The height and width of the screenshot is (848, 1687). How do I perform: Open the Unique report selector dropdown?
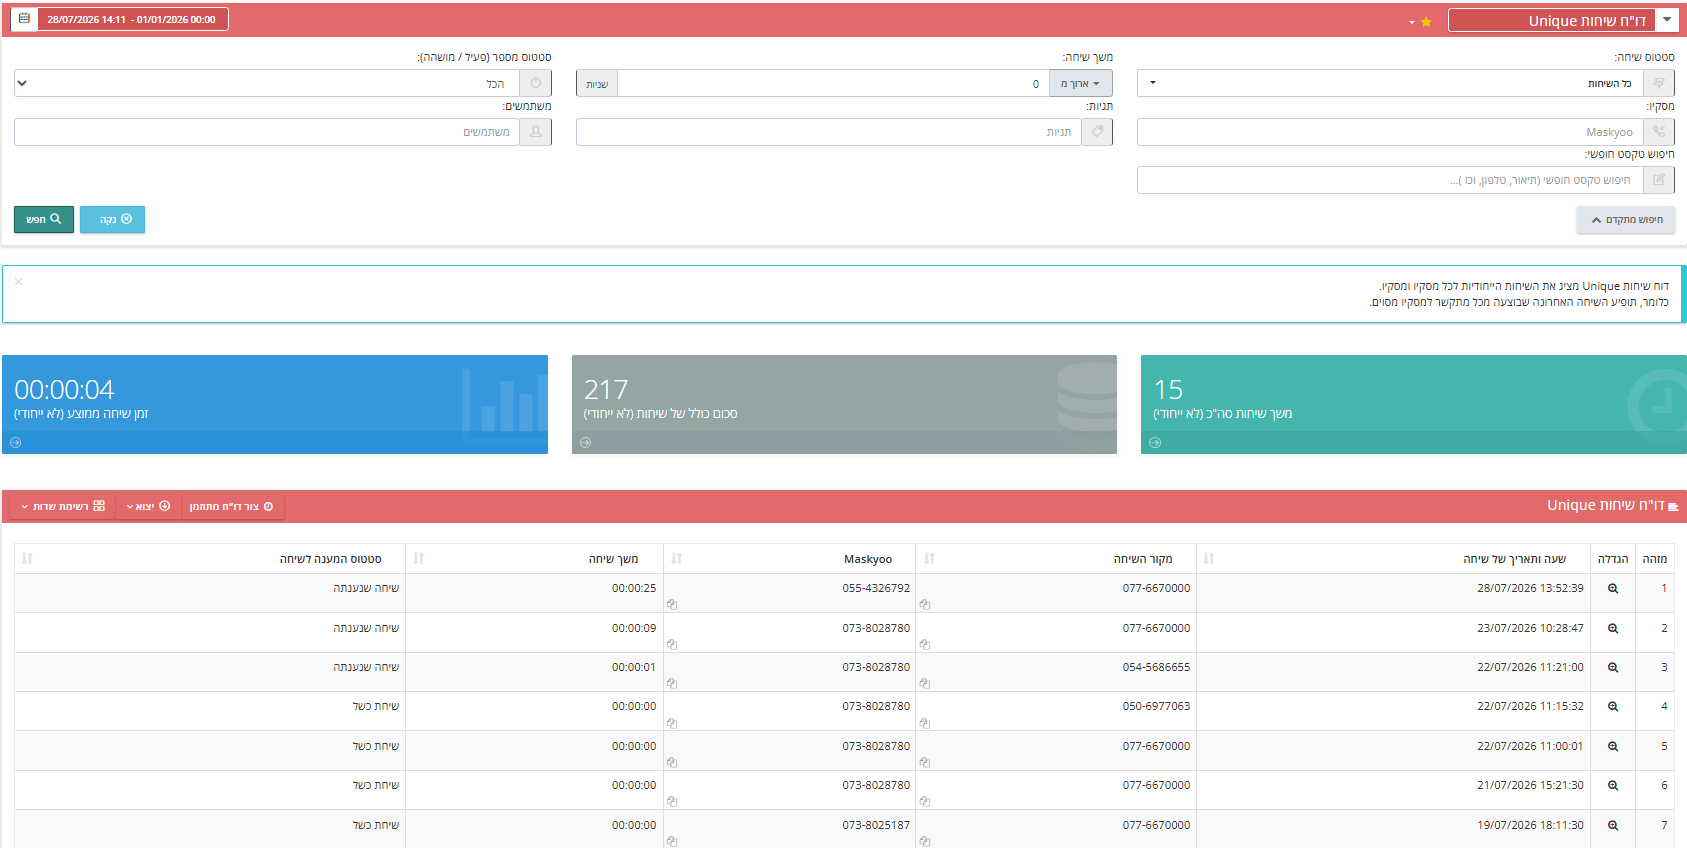click(x=1563, y=20)
